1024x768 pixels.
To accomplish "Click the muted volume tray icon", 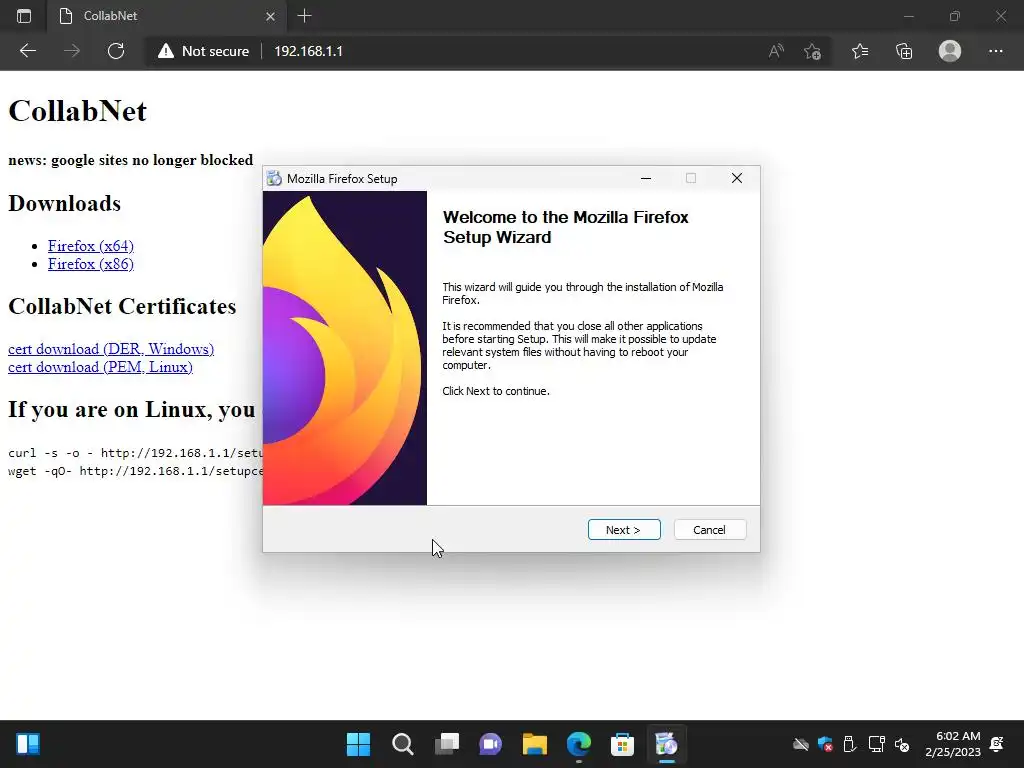I will point(902,744).
